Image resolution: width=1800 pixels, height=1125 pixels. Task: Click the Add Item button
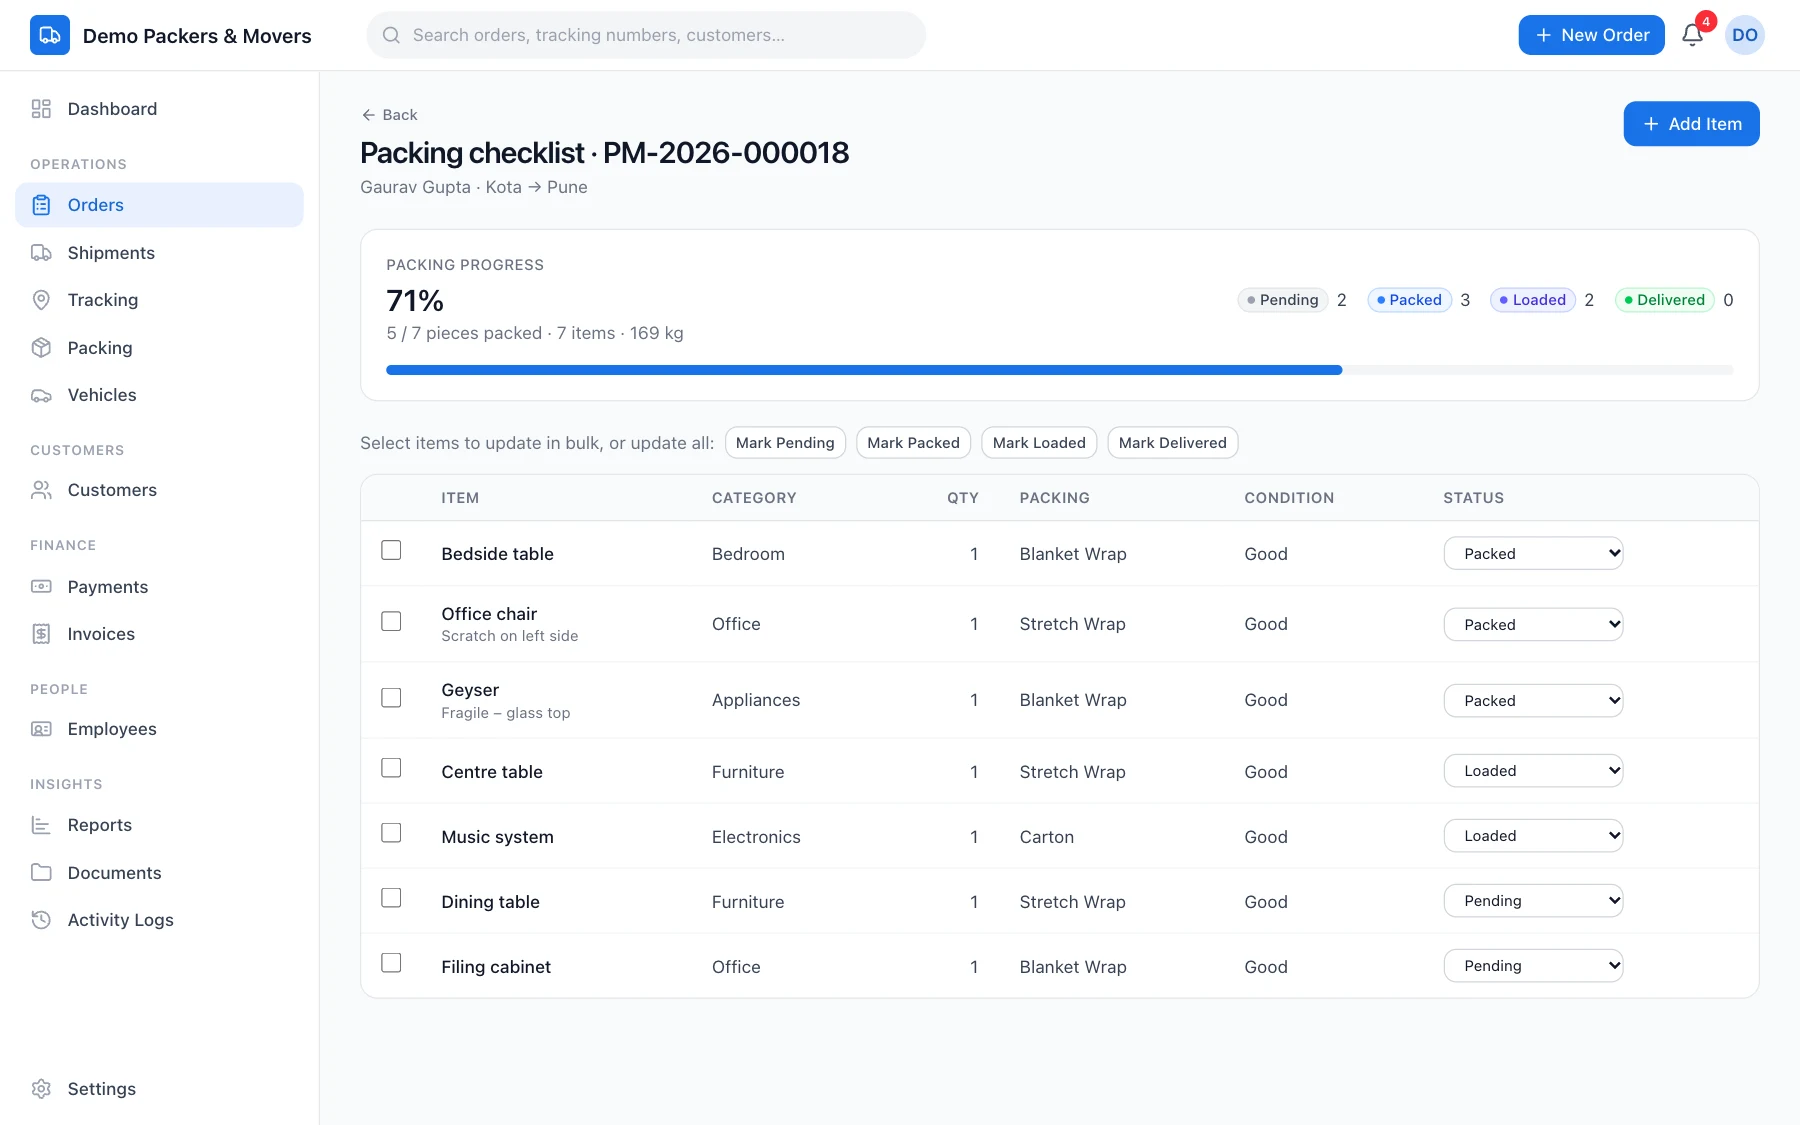click(1691, 124)
